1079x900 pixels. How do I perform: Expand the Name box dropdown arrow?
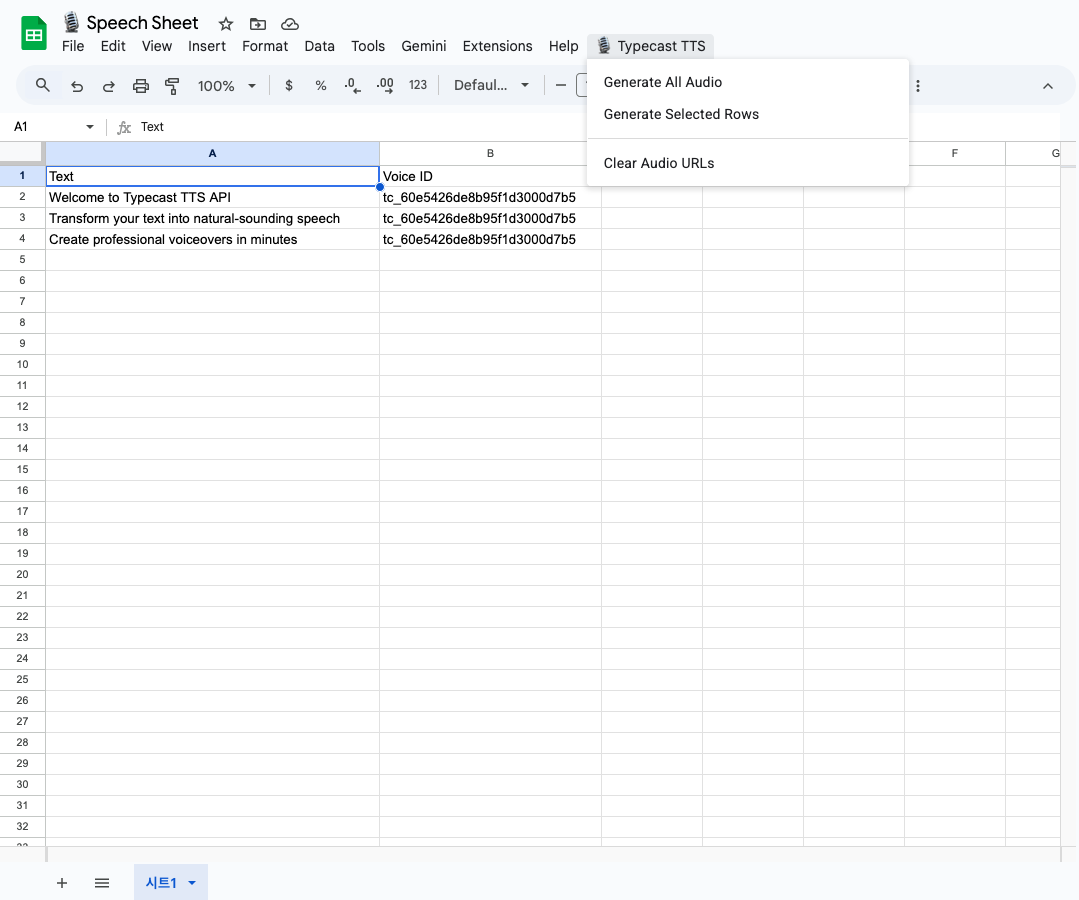pos(89,127)
